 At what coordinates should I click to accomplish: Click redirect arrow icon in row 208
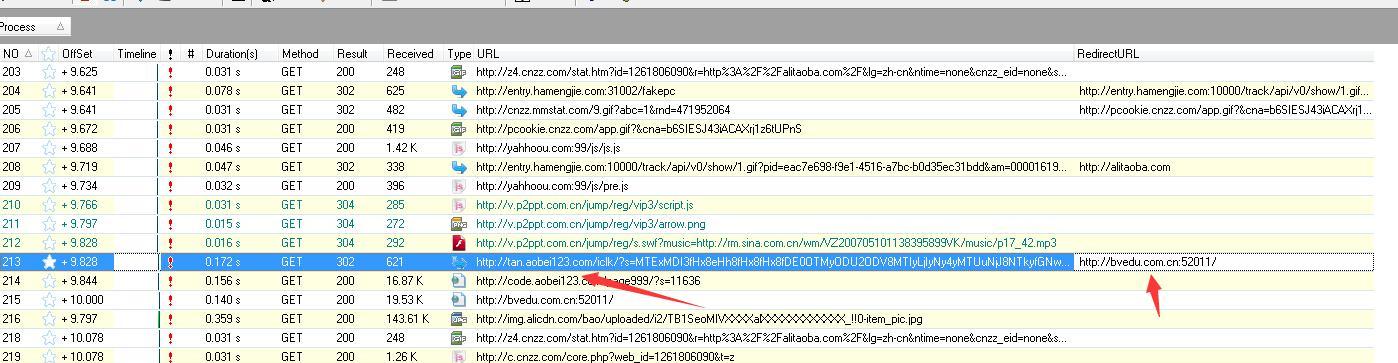pyautogui.click(x=459, y=167)
